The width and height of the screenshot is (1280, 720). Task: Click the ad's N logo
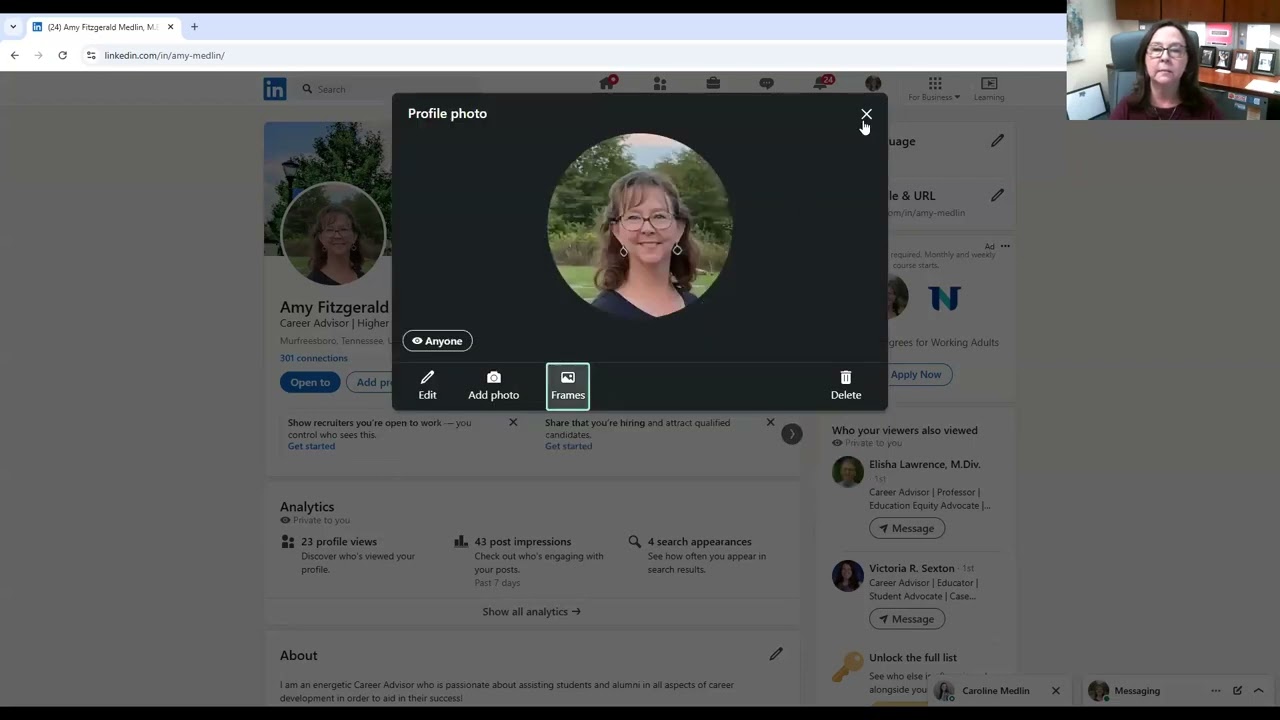tap(944, 298)
